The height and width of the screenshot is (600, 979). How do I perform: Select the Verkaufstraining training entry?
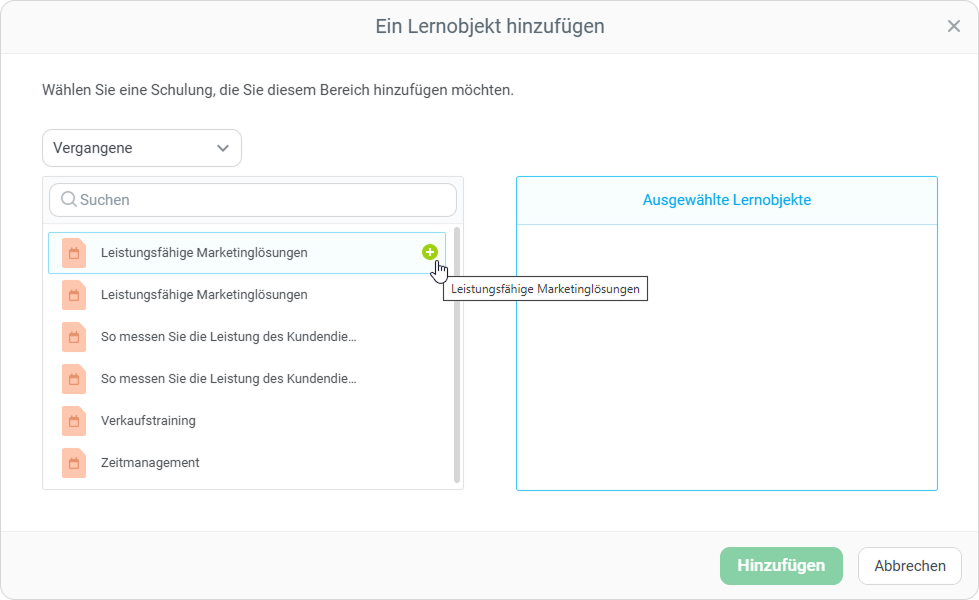[148, 421]
